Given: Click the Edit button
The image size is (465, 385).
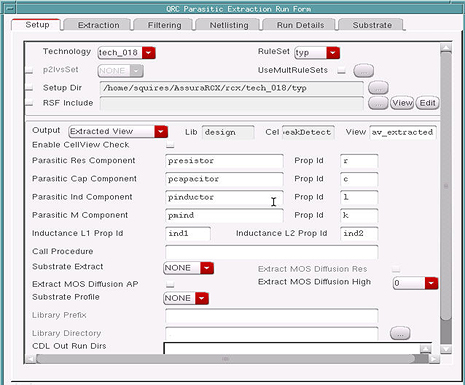Looking at the screenshot, I should pos(427,103).
